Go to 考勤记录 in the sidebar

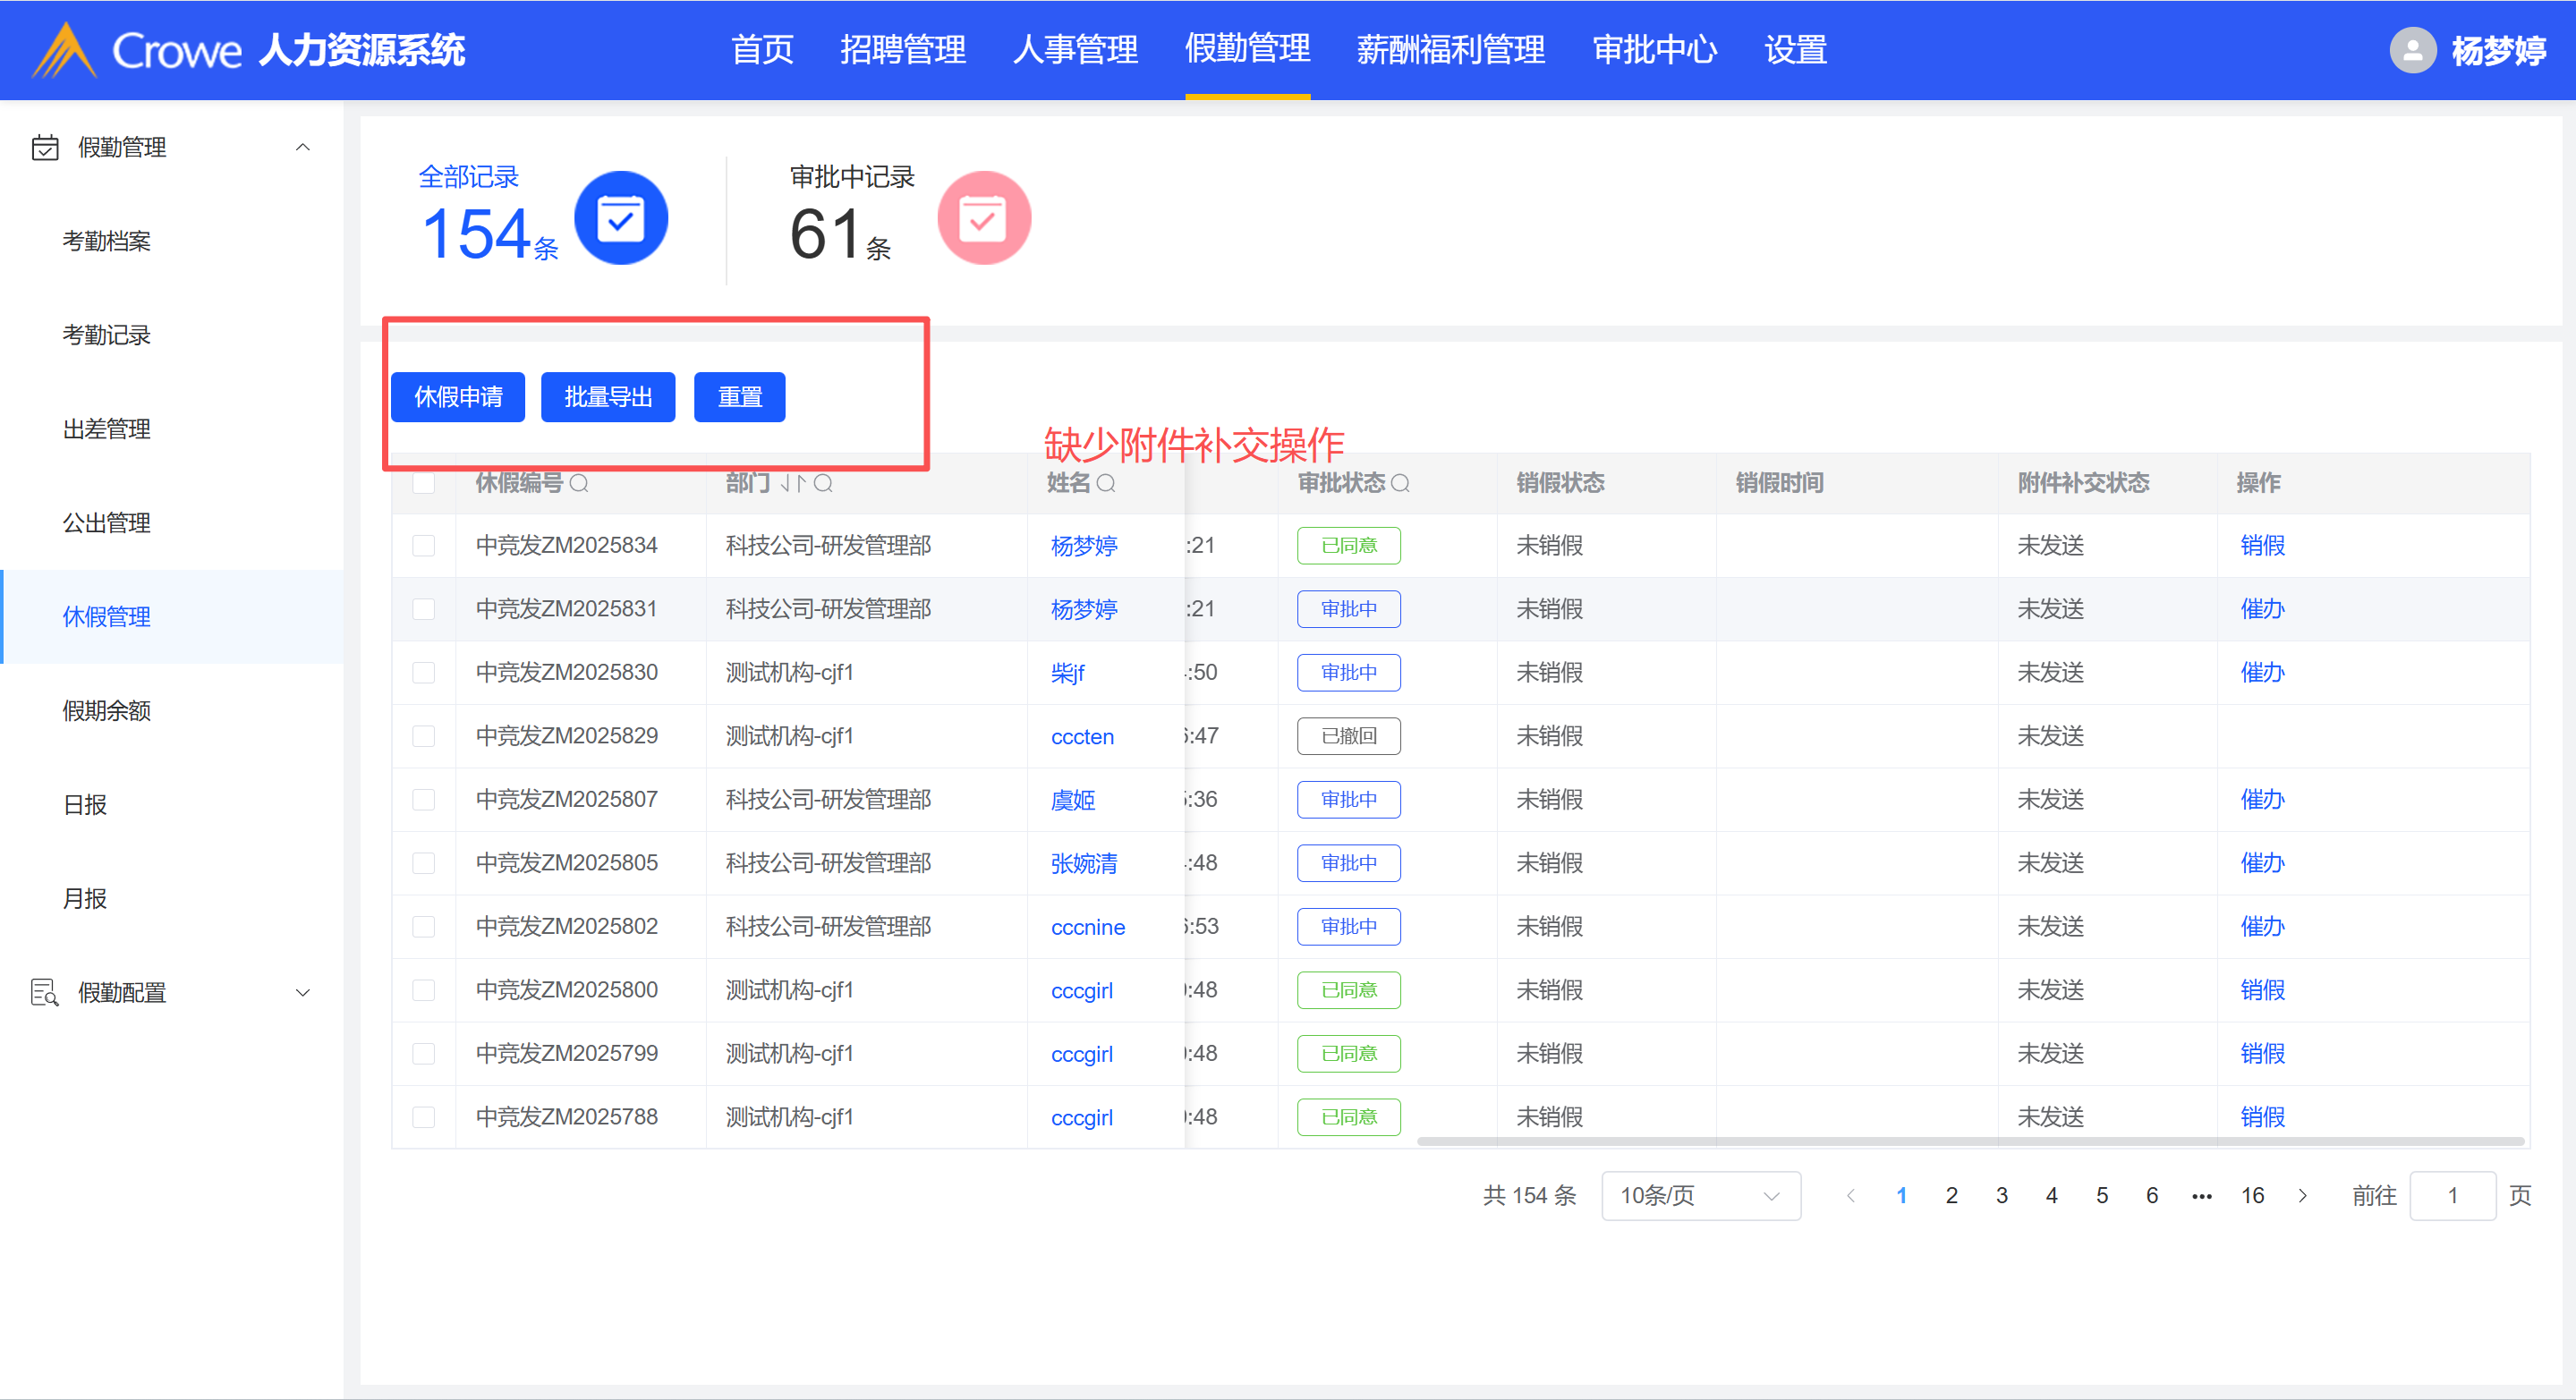(x=107, y=335)
